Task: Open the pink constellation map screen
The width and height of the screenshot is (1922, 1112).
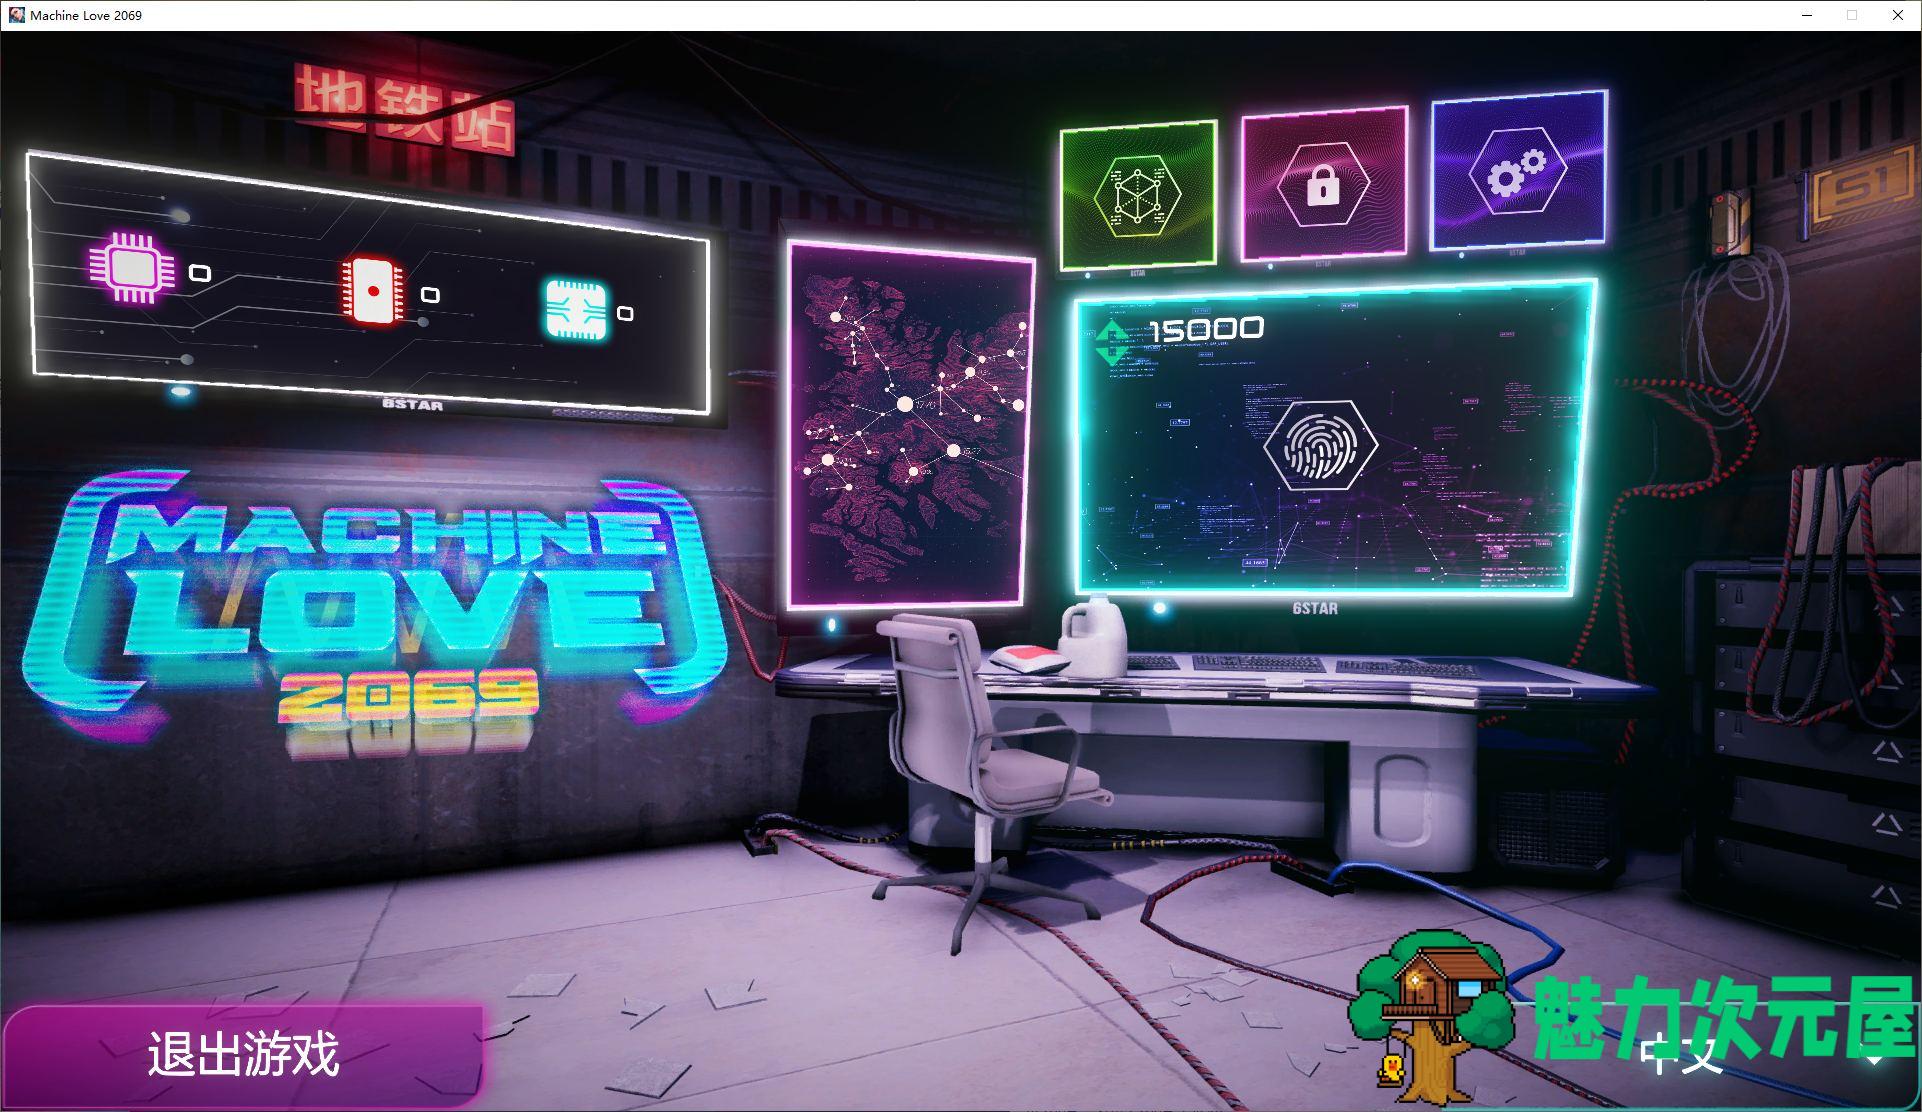Action: (x=909, y=425)
